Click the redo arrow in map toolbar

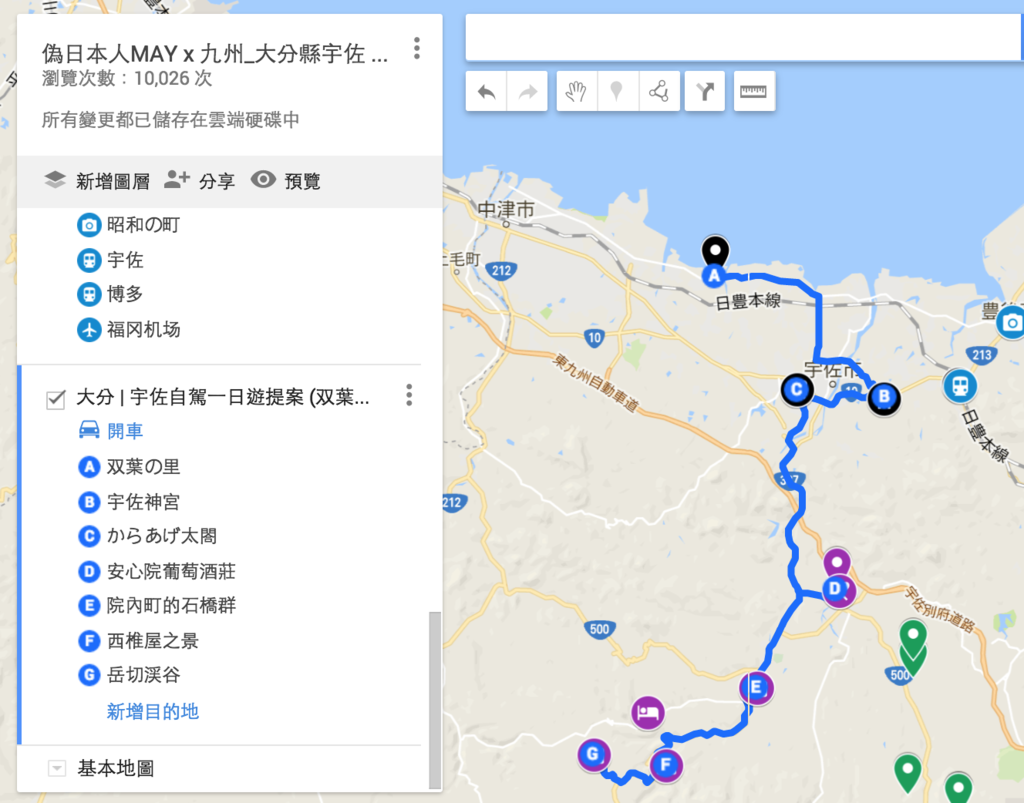[528, 91]
